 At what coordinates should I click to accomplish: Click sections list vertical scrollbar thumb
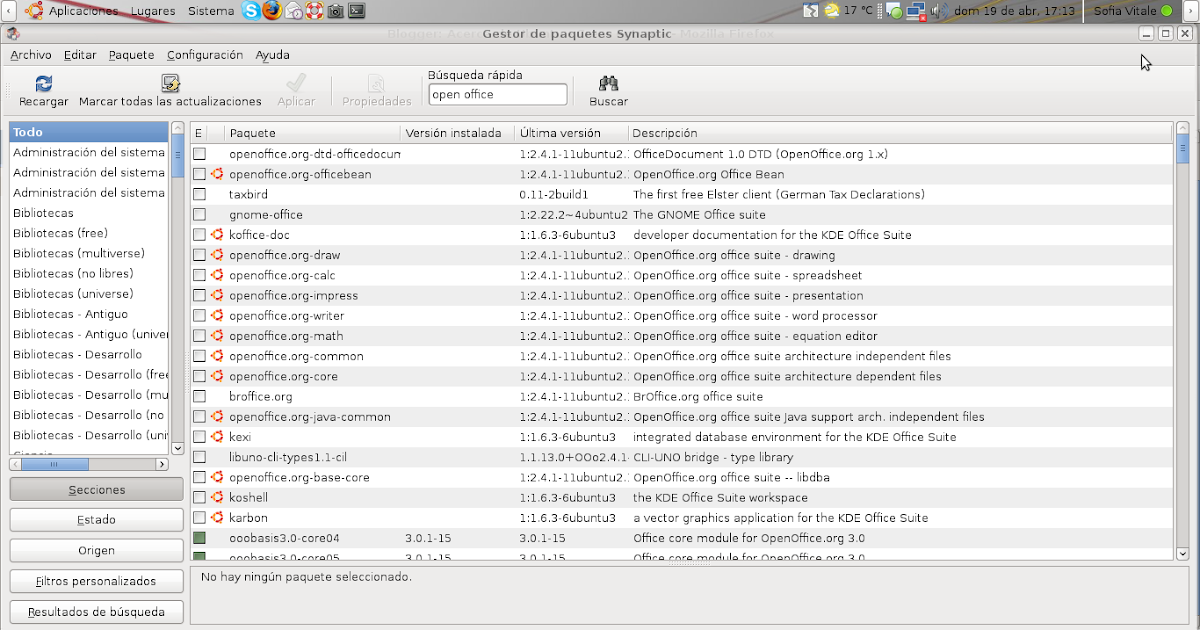(x=178, y=157)
